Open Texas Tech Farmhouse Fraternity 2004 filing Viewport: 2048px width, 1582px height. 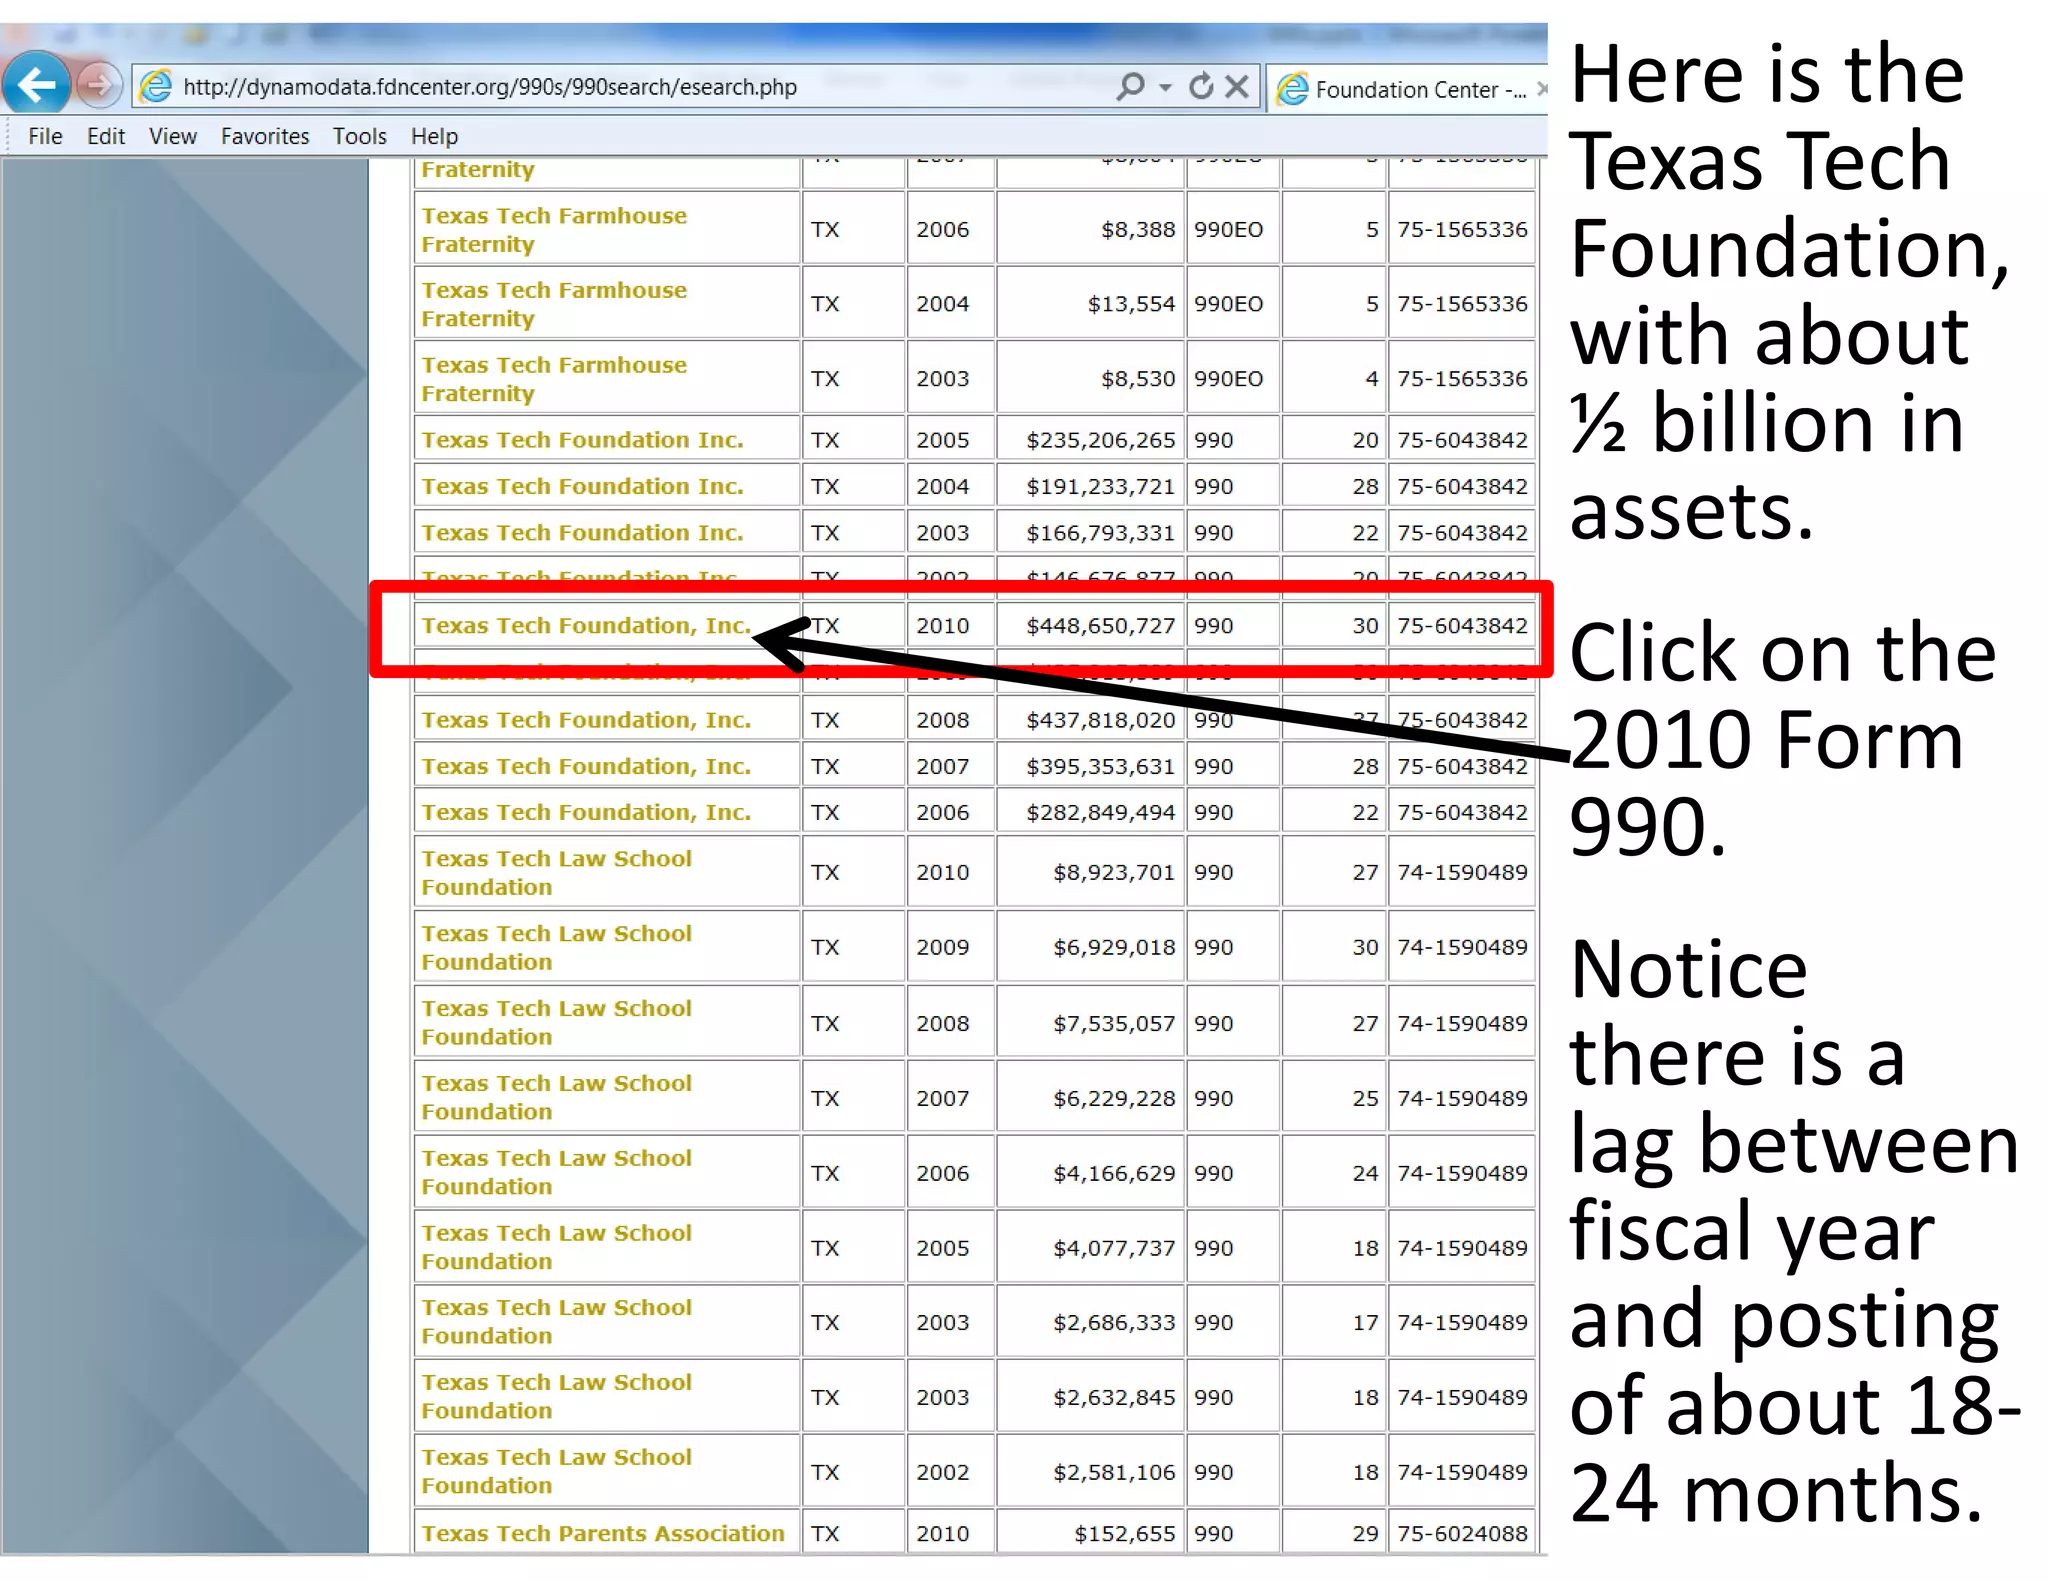pos(554,304)
